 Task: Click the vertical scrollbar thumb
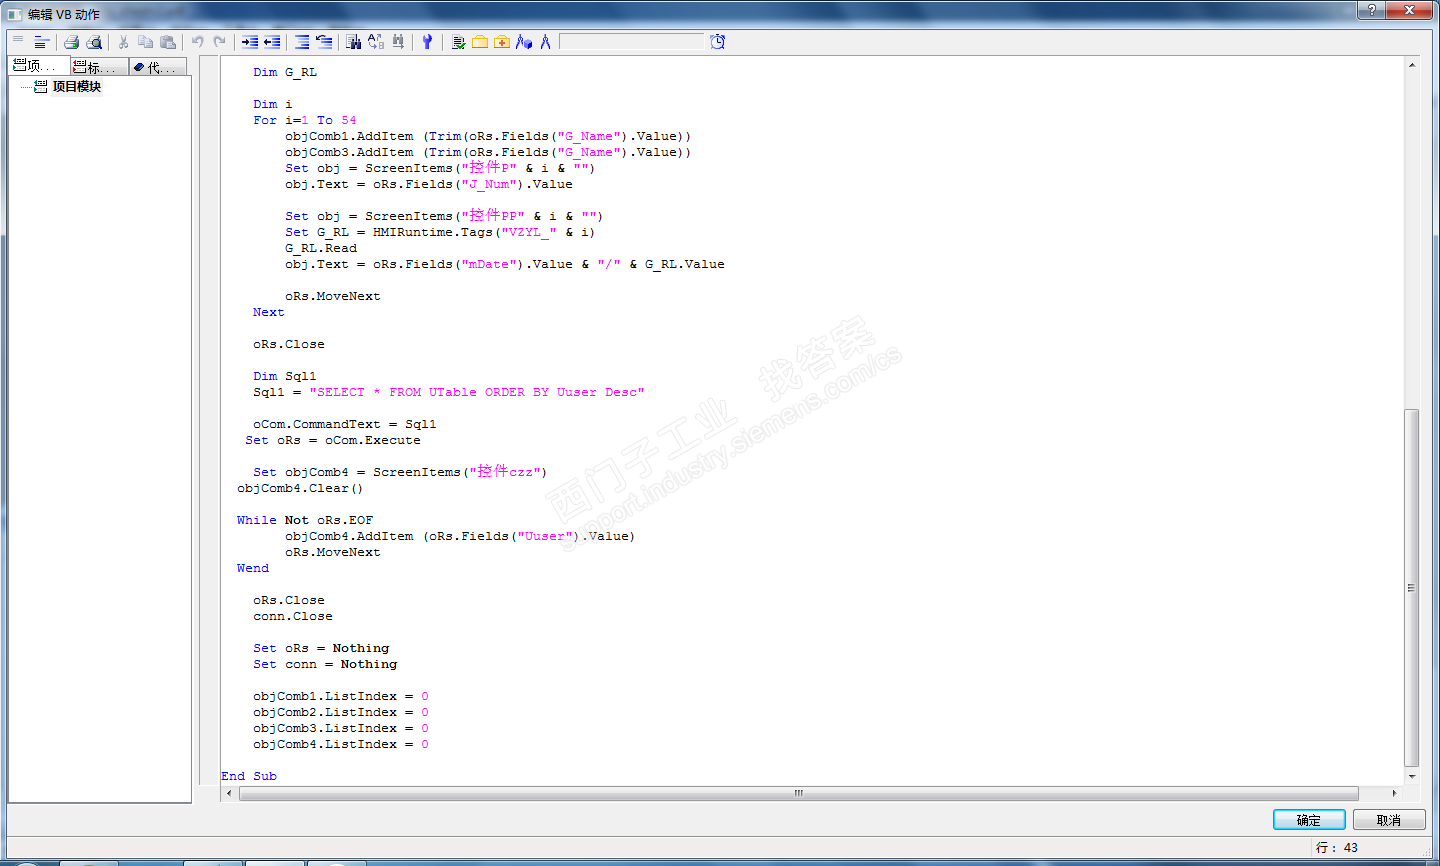(1412, 587)
